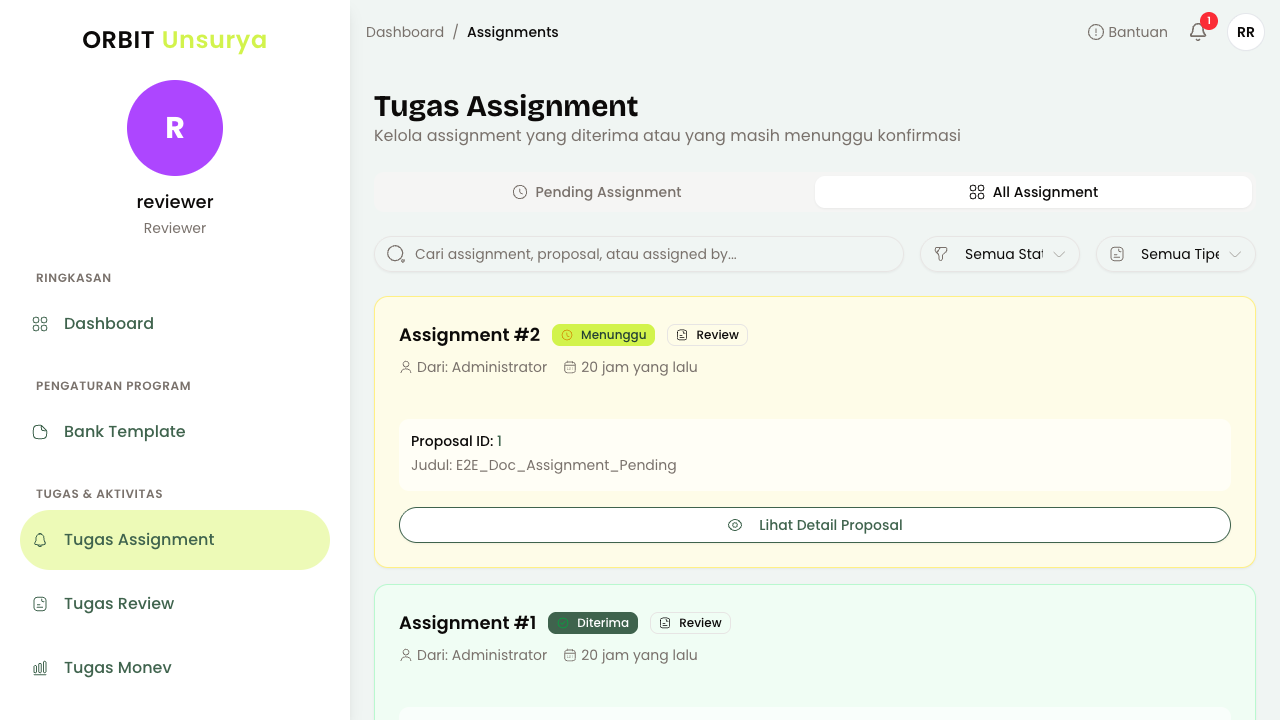The height and width of the screenshot is (720, 1280).
Task: Open Dashboard in the sidebar
Action: coord(175,324)
